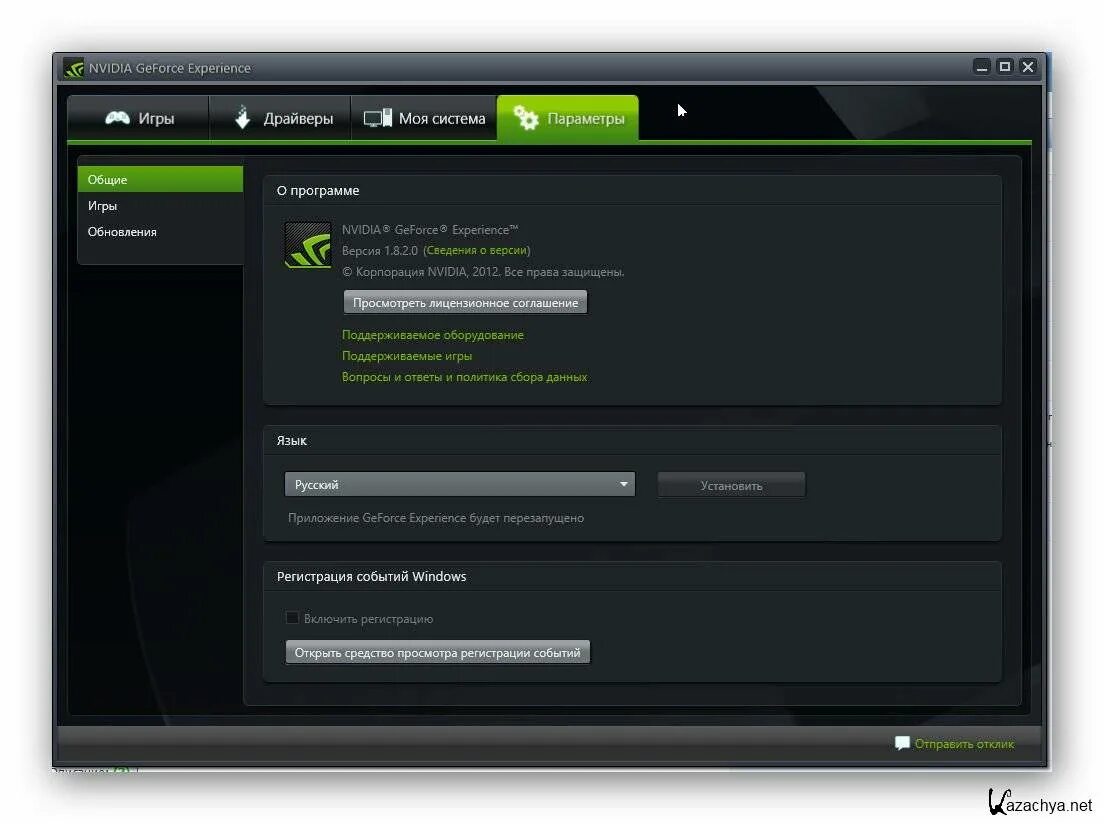Switch to the Драйверы tab
Image resolution: width=1104 pixels, height=824 pixels.
click(x=280, y=118)
